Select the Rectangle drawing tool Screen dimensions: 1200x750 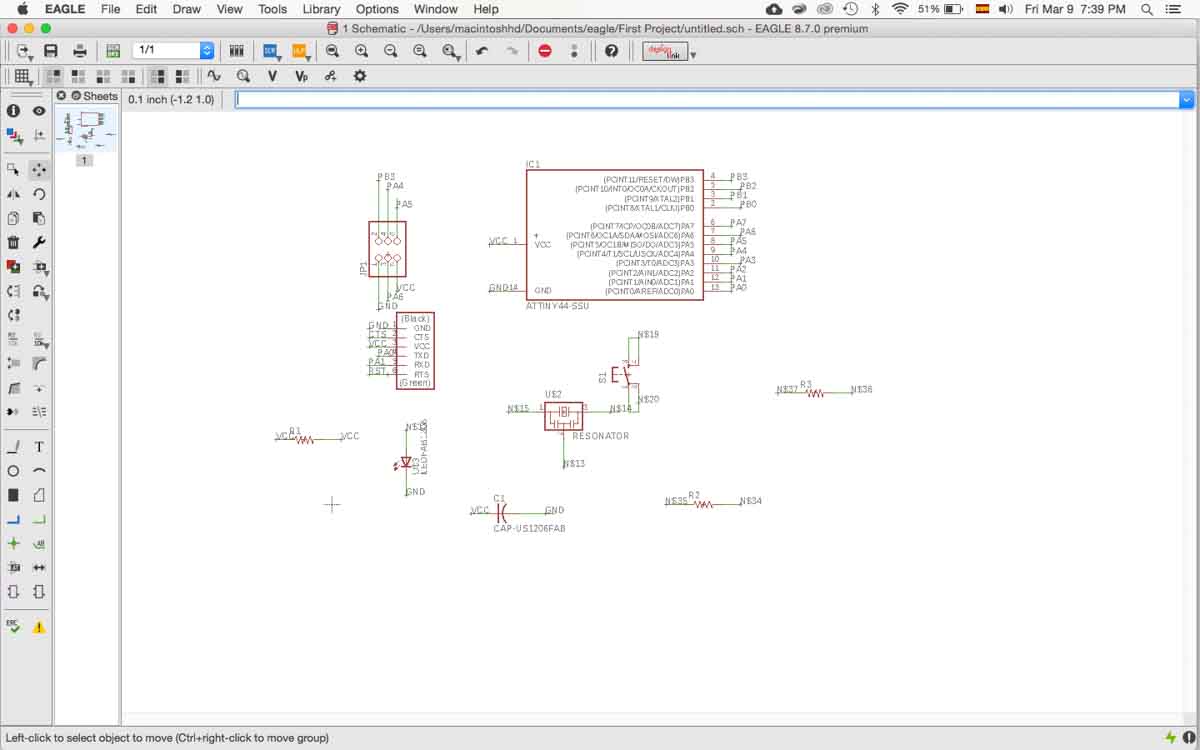[13, 495]
